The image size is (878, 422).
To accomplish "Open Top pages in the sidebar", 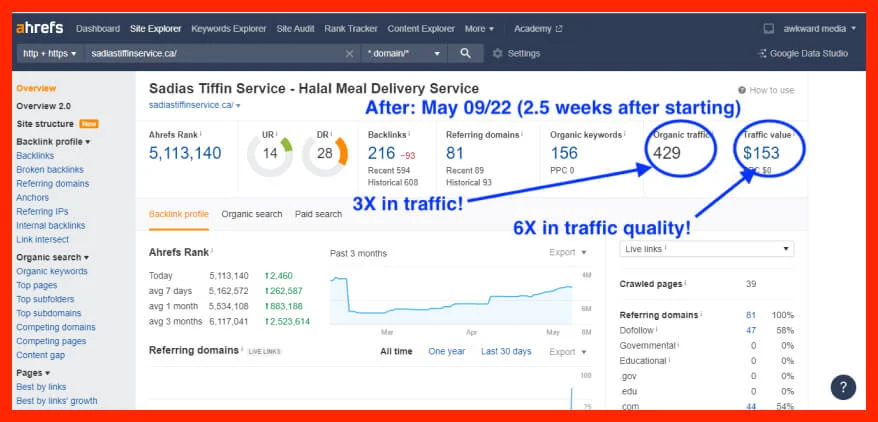I will tap(37, 285).
